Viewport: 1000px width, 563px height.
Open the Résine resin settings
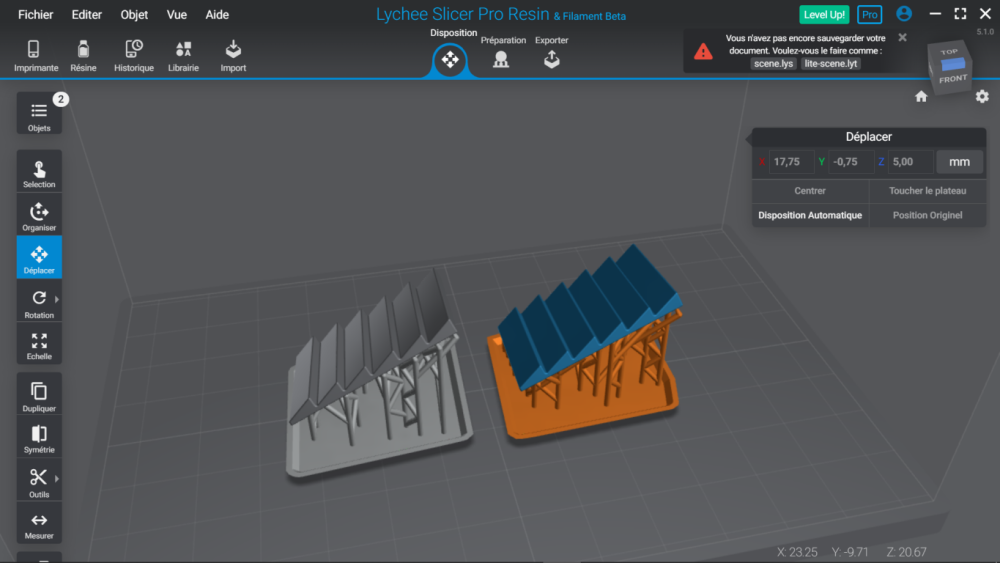coord(83,55)
